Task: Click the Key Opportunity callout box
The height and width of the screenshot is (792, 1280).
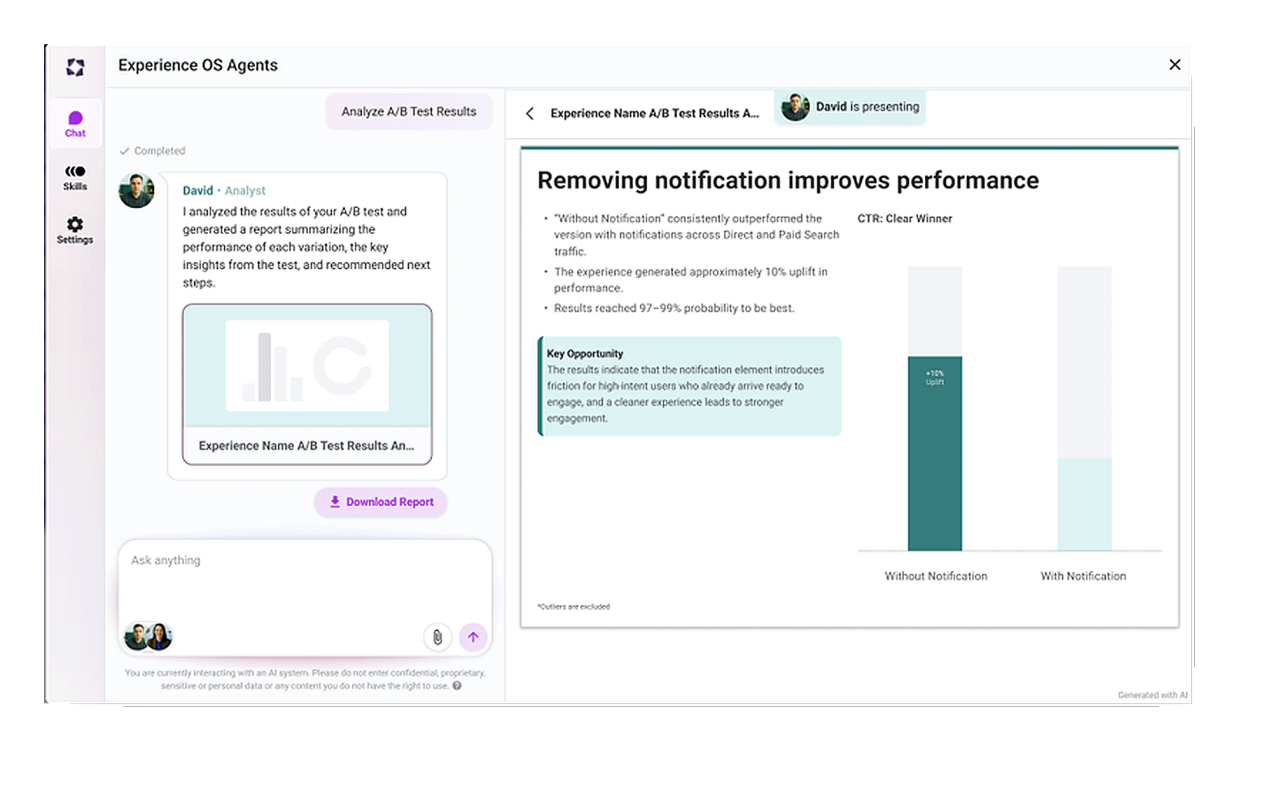Action: click(690, 386)
